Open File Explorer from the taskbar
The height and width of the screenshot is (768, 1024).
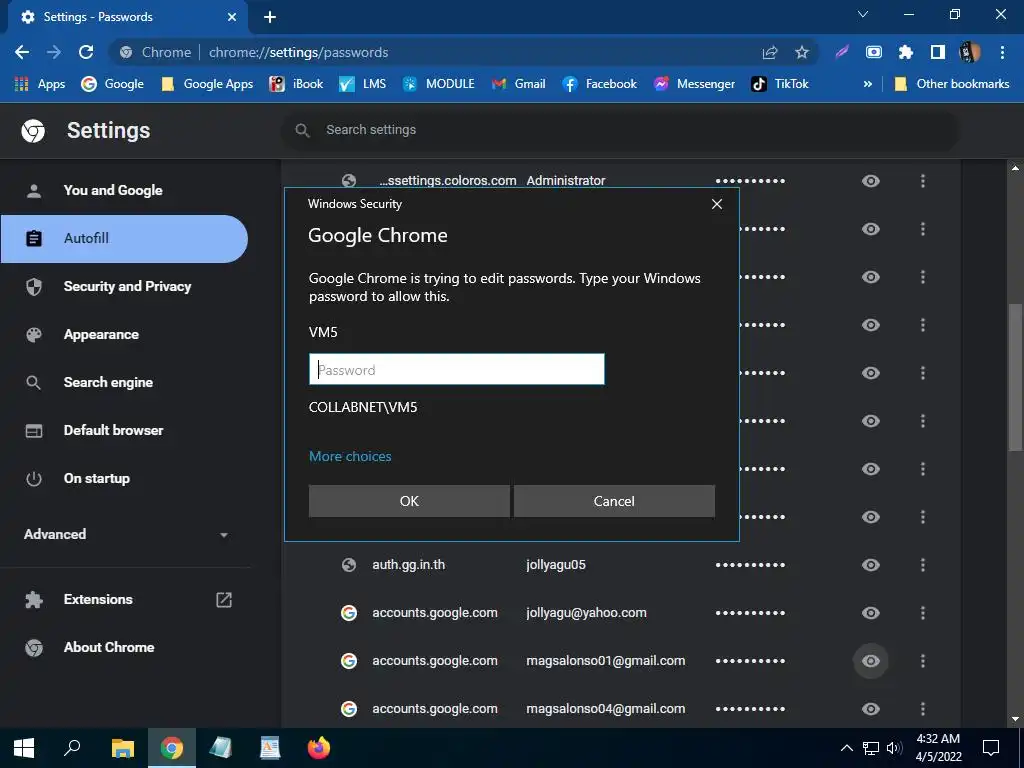[123, 748]
